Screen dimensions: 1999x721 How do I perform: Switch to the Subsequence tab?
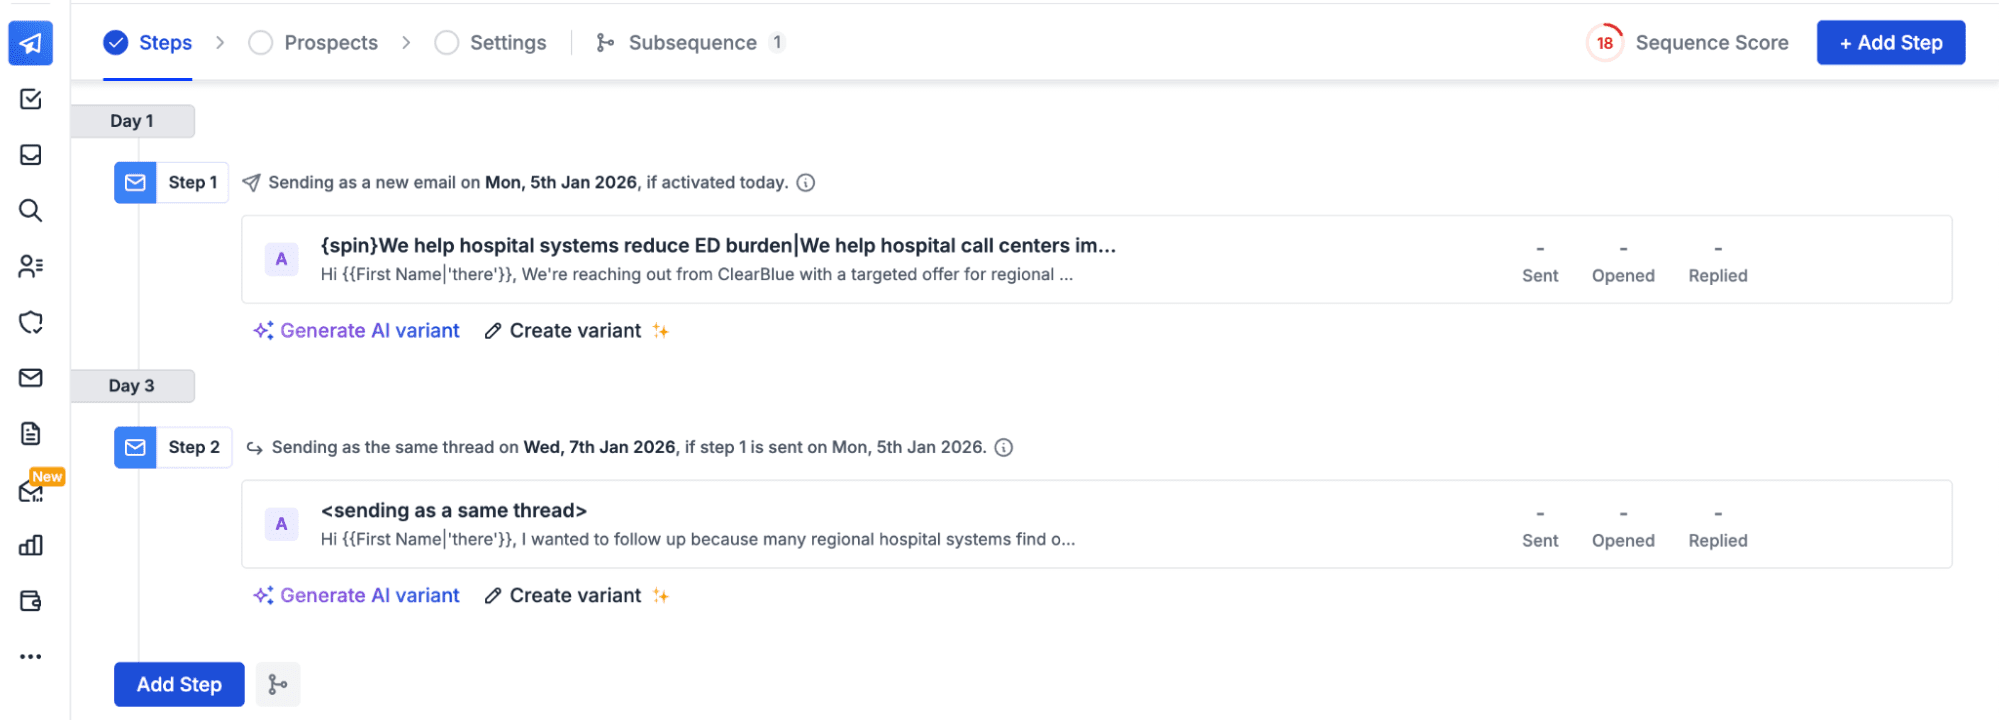point(691,43)
